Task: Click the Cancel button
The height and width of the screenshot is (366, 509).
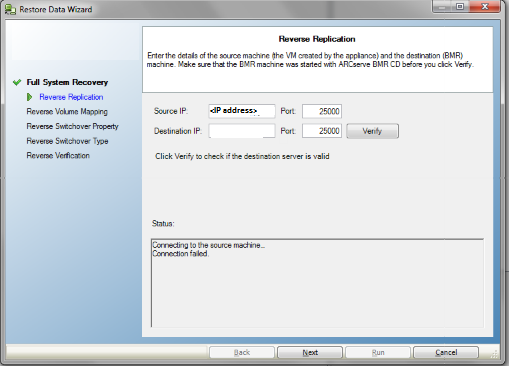Action: point(446,352)
